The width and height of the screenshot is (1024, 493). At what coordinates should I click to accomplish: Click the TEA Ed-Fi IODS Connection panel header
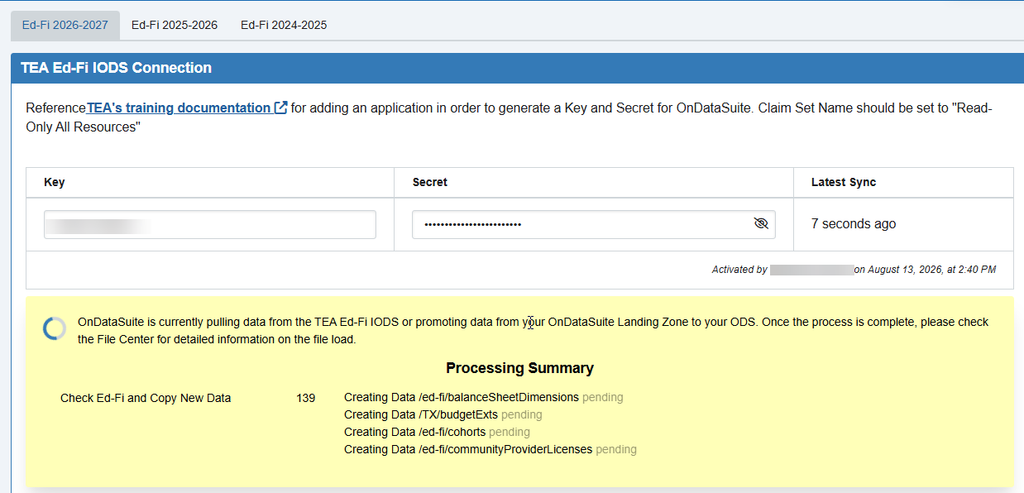point(512,68)
